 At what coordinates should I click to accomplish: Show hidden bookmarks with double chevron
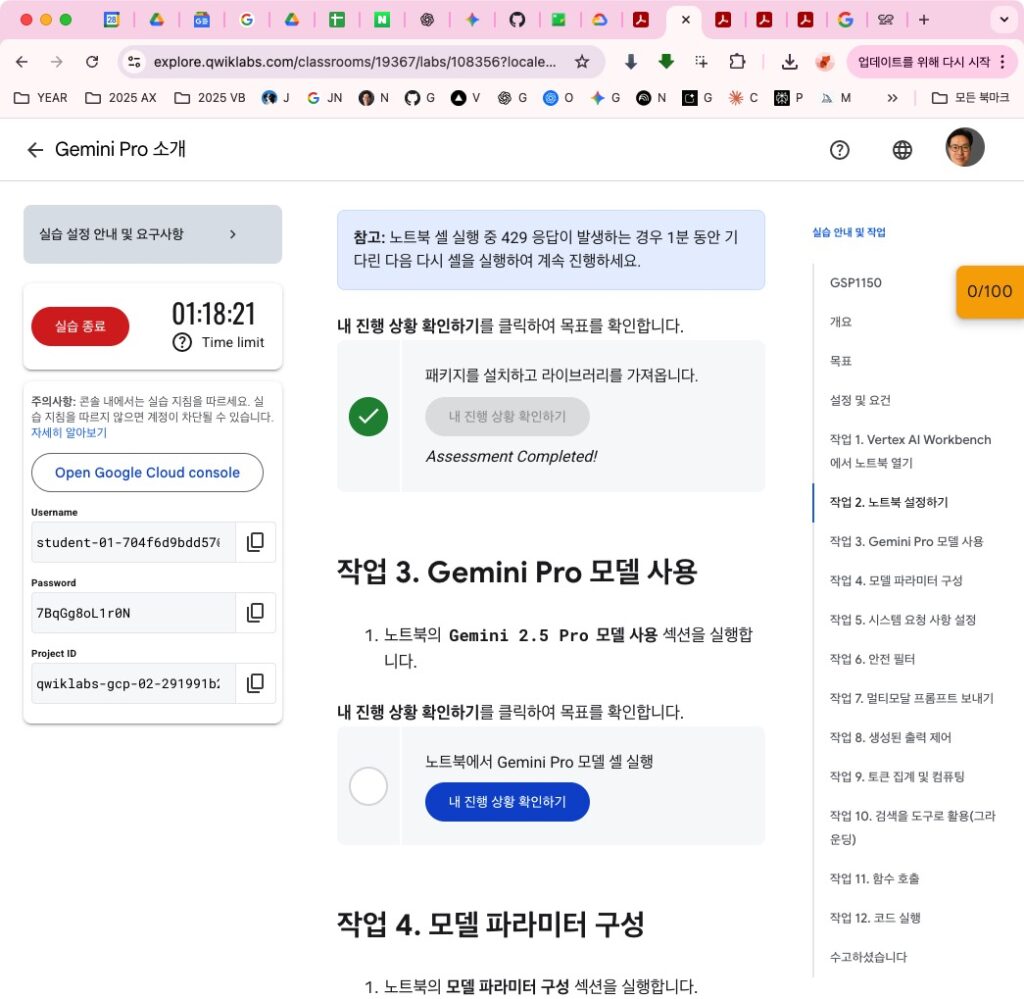(x=892, y=98)
